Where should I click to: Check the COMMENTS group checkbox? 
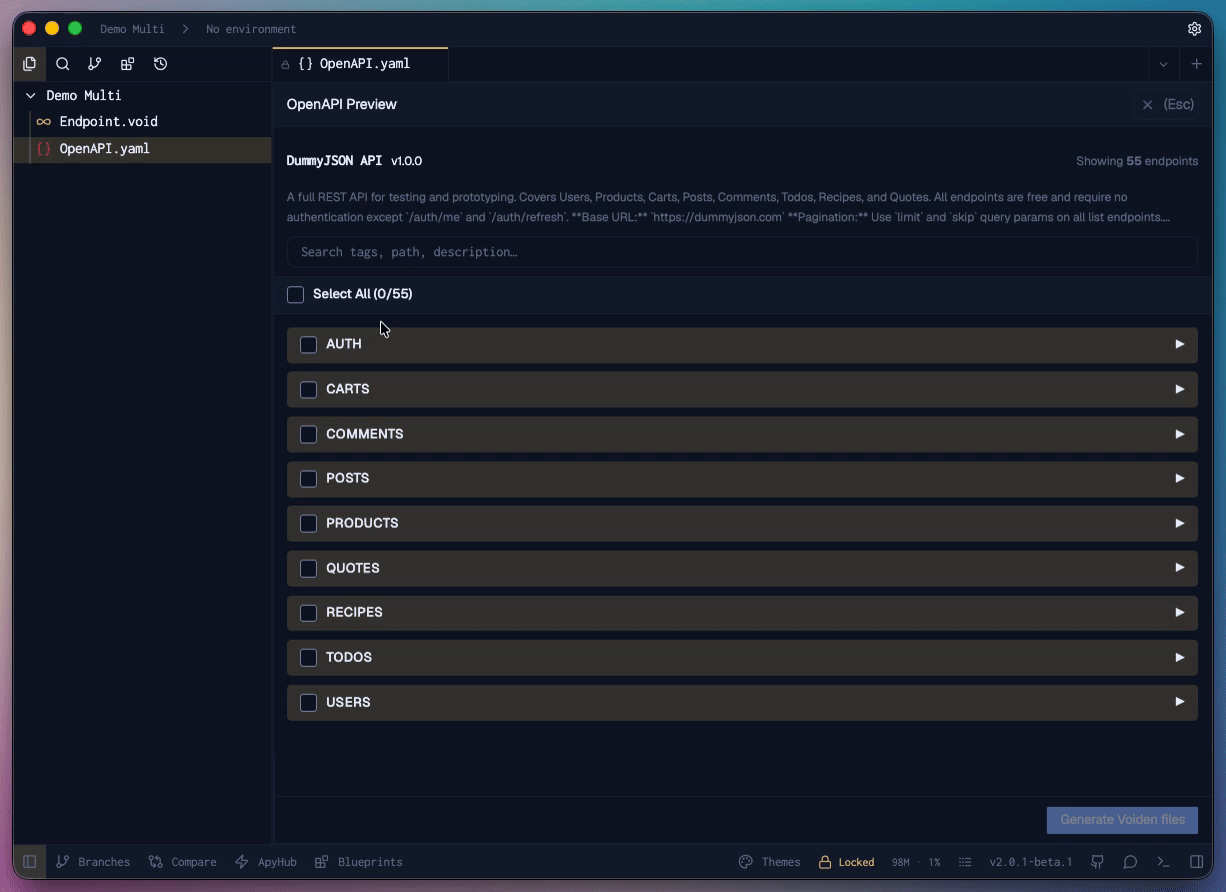pos(308,434)
